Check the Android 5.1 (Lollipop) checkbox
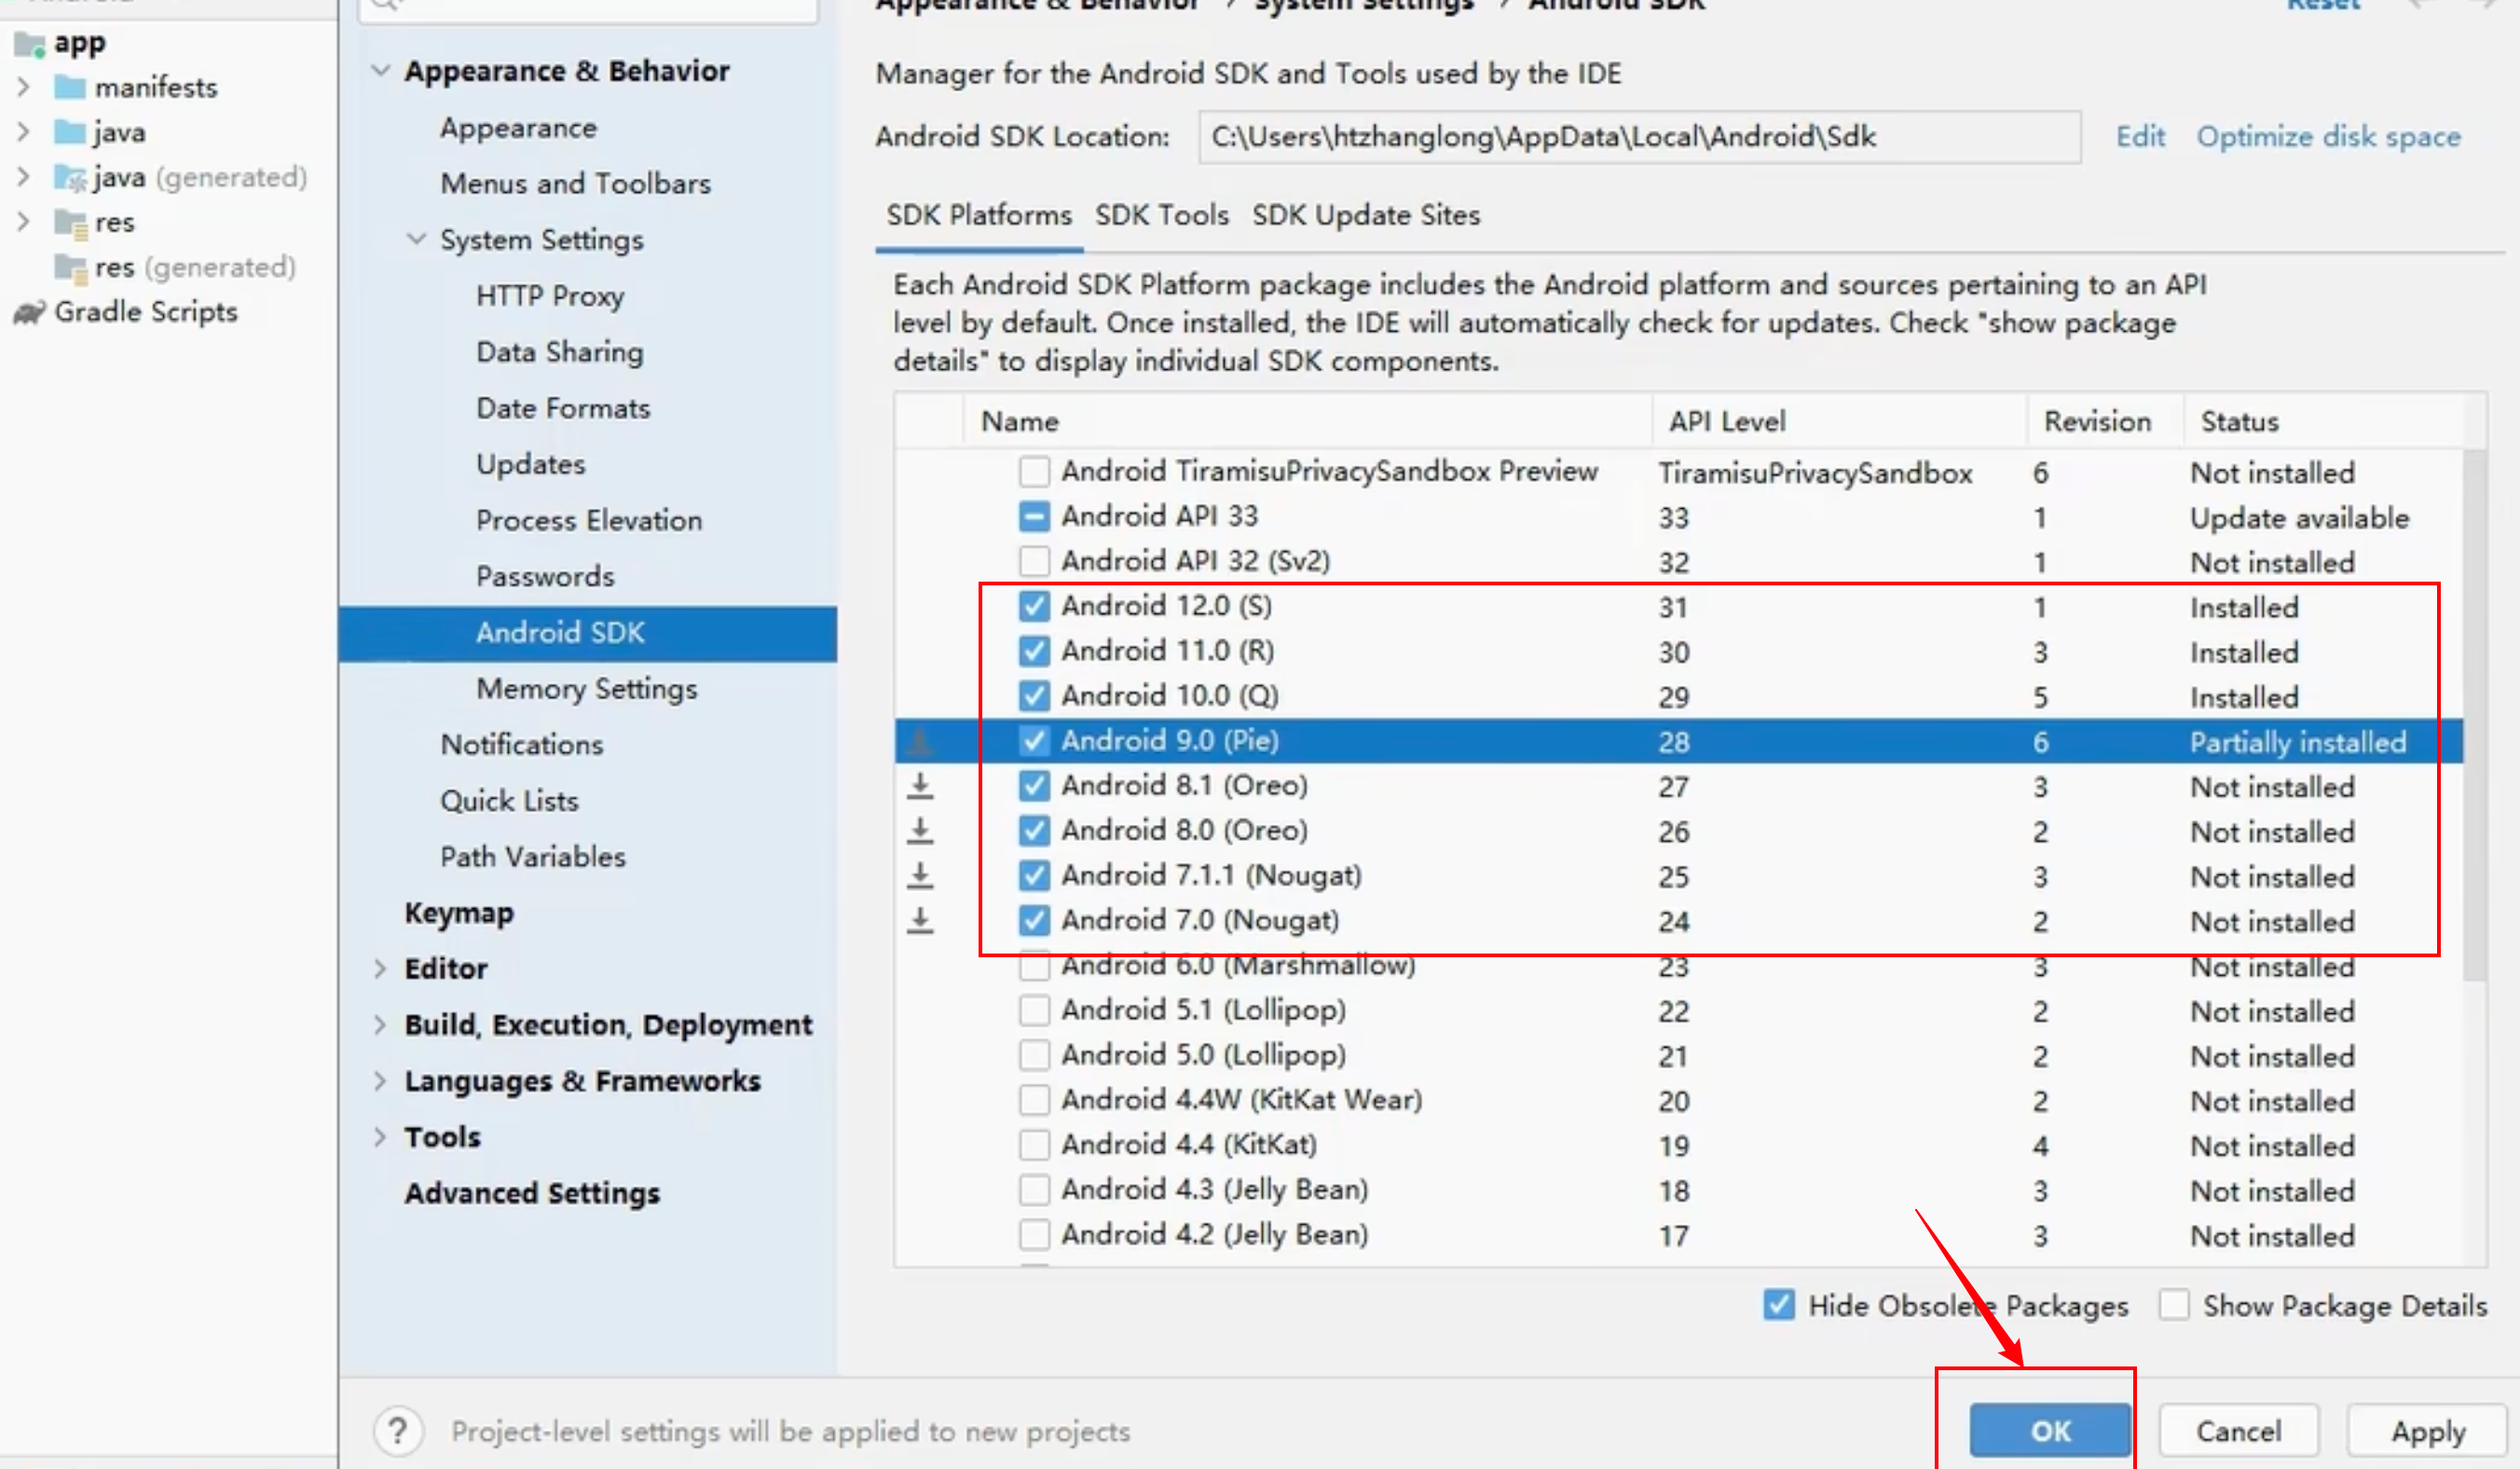This screenshot has width=2520, height=1469. [x=1034, y=1010]
